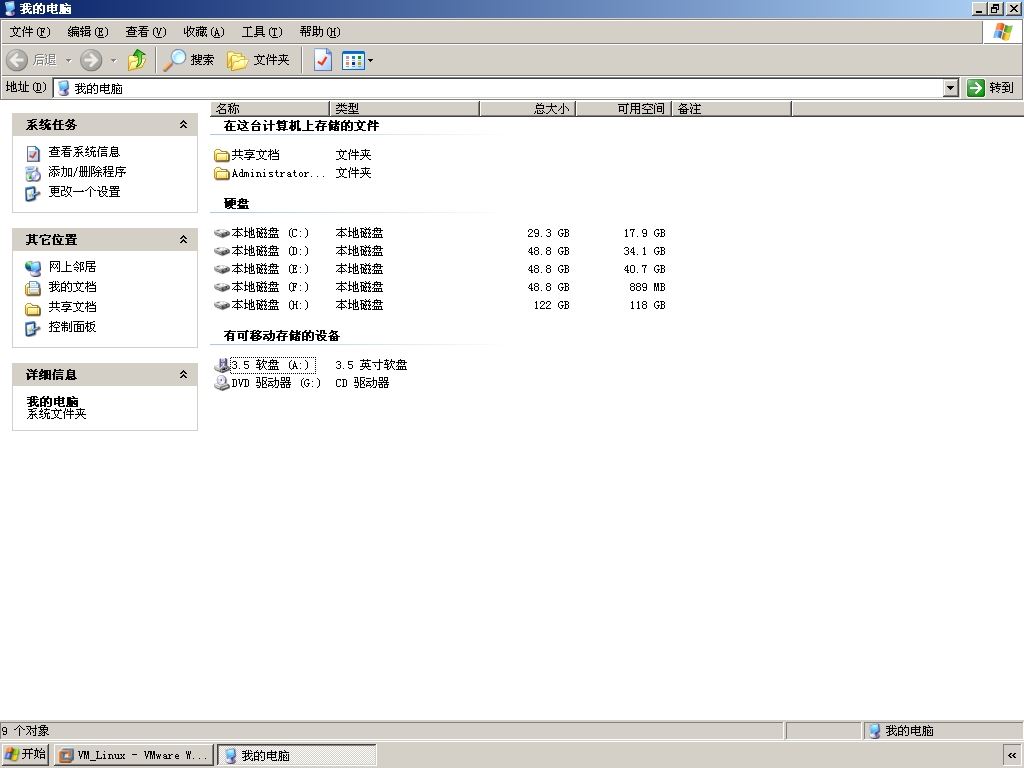Open 共享文档 folder icon in file list
1024x768 pixels.
(x=222, y=155)
